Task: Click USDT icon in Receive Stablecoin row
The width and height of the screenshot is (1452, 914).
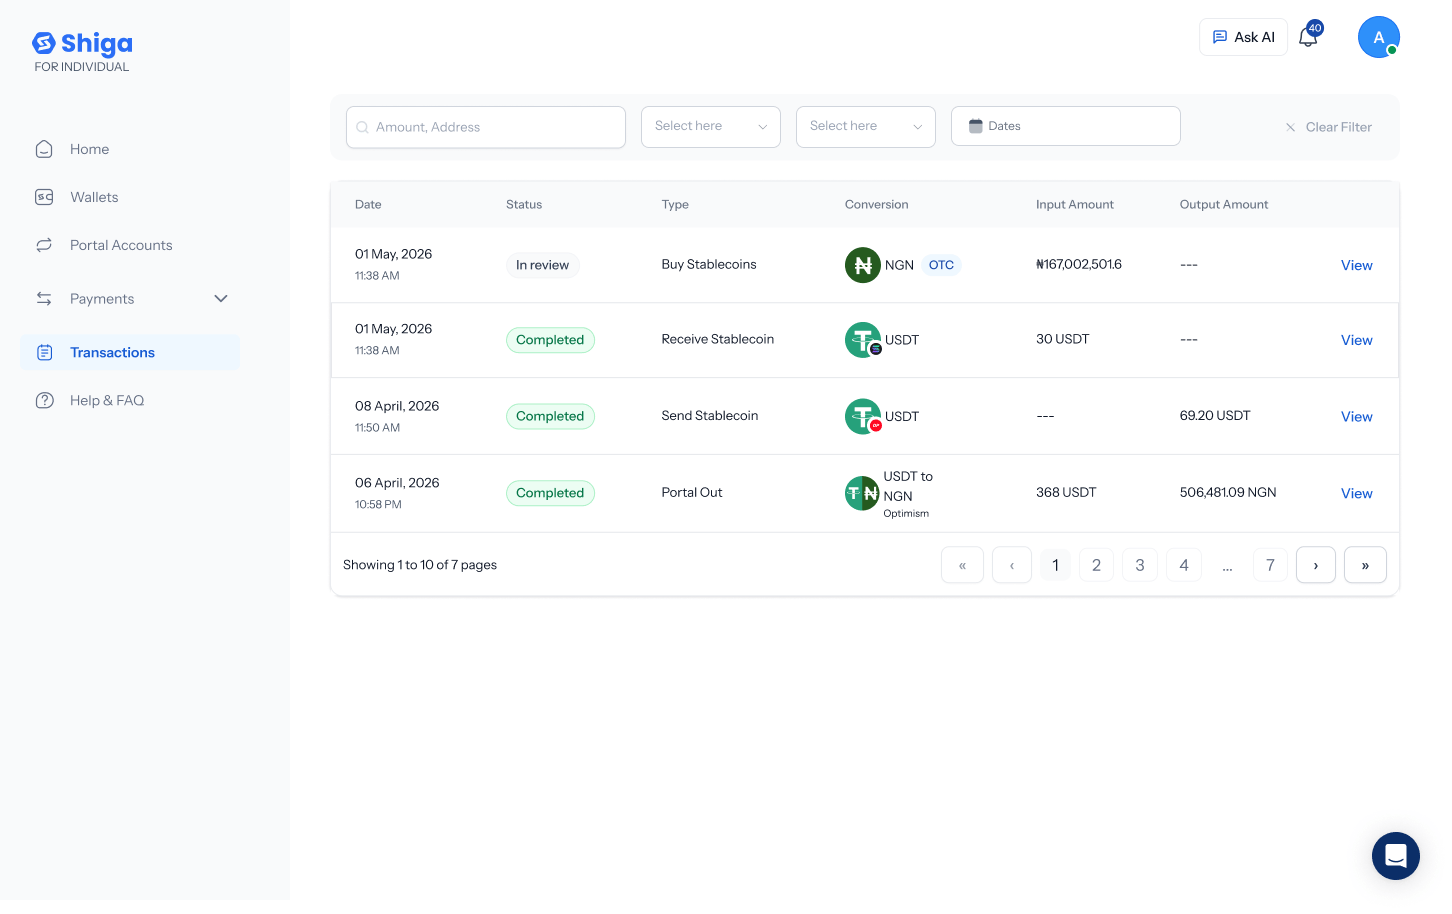Action: point(862,340)
